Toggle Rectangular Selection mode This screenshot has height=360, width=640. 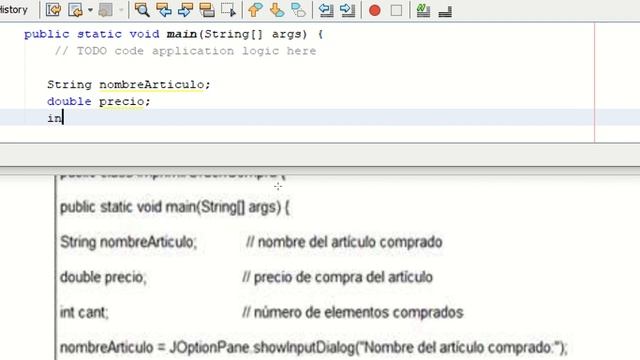pos(229,10)
